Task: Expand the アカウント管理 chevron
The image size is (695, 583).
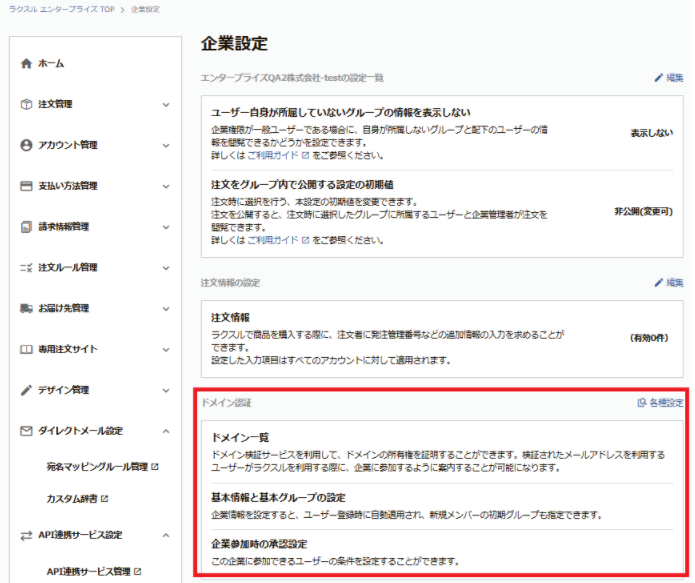Action: click(x=166, y=145)
